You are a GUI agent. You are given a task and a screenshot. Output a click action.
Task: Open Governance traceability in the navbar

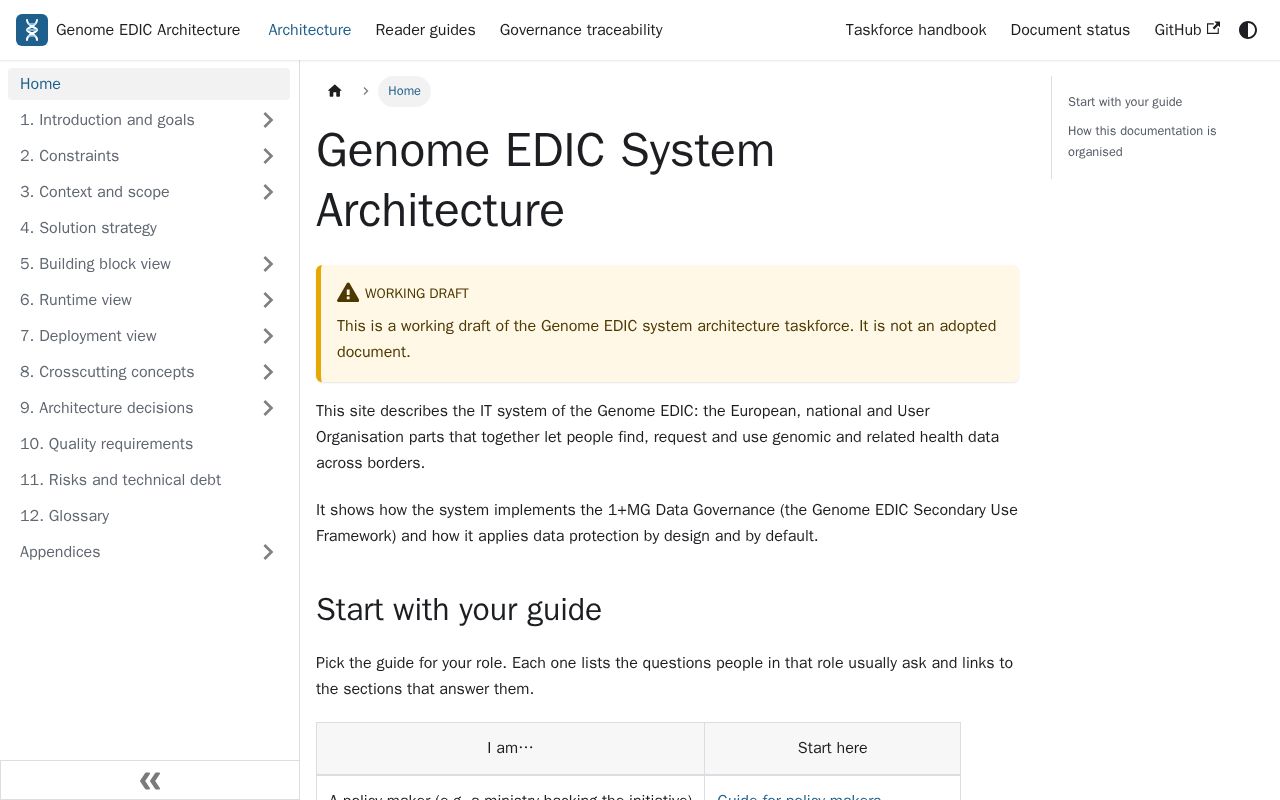[581, 30]
